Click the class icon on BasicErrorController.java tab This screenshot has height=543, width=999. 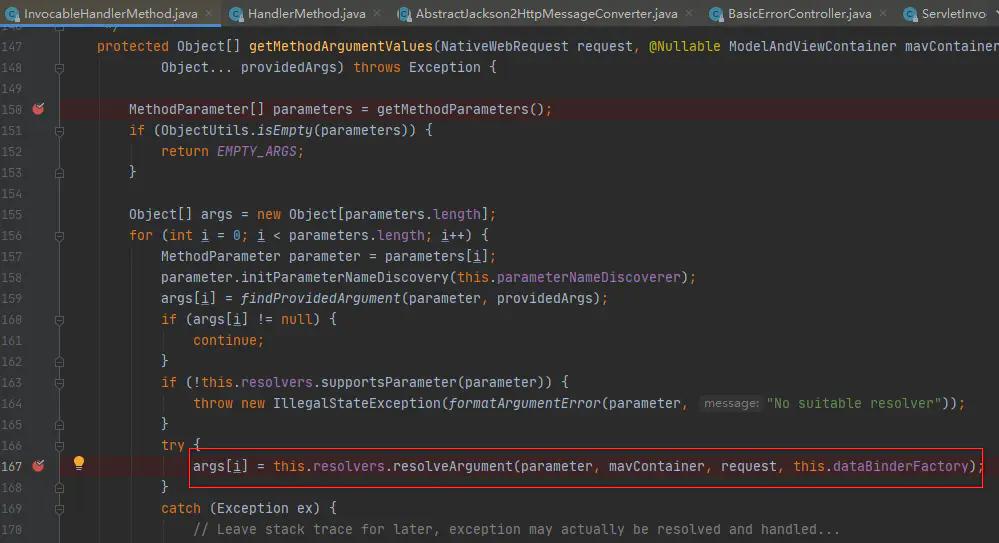(717, 14)
